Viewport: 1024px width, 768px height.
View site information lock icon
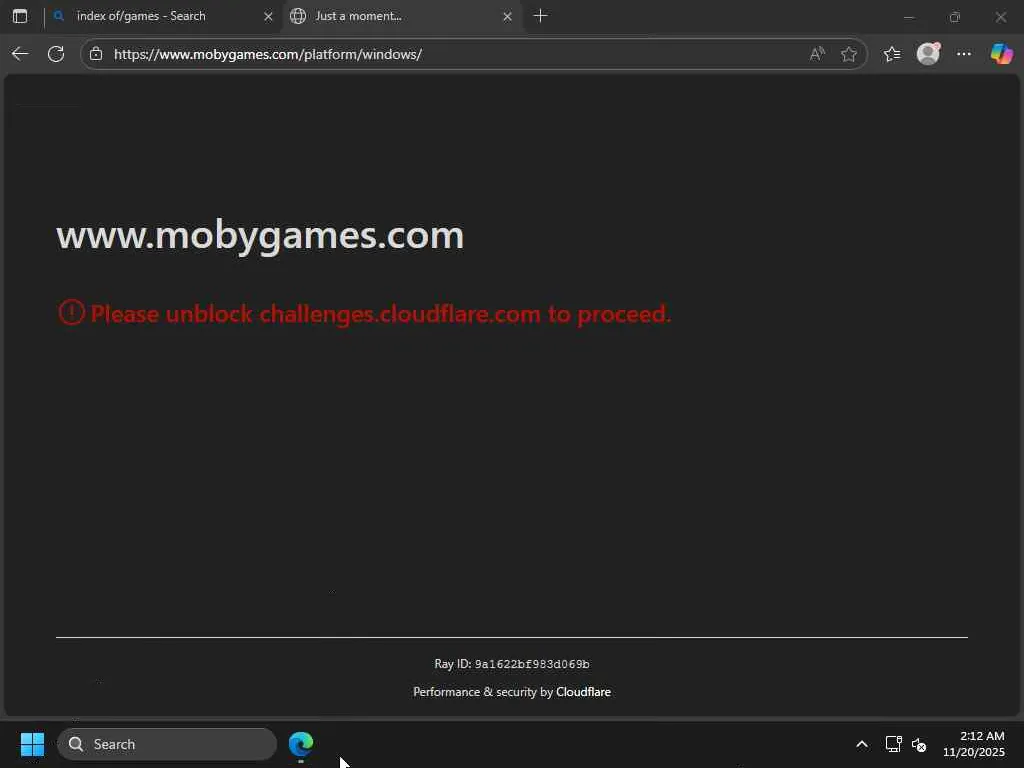pos(96,54)
